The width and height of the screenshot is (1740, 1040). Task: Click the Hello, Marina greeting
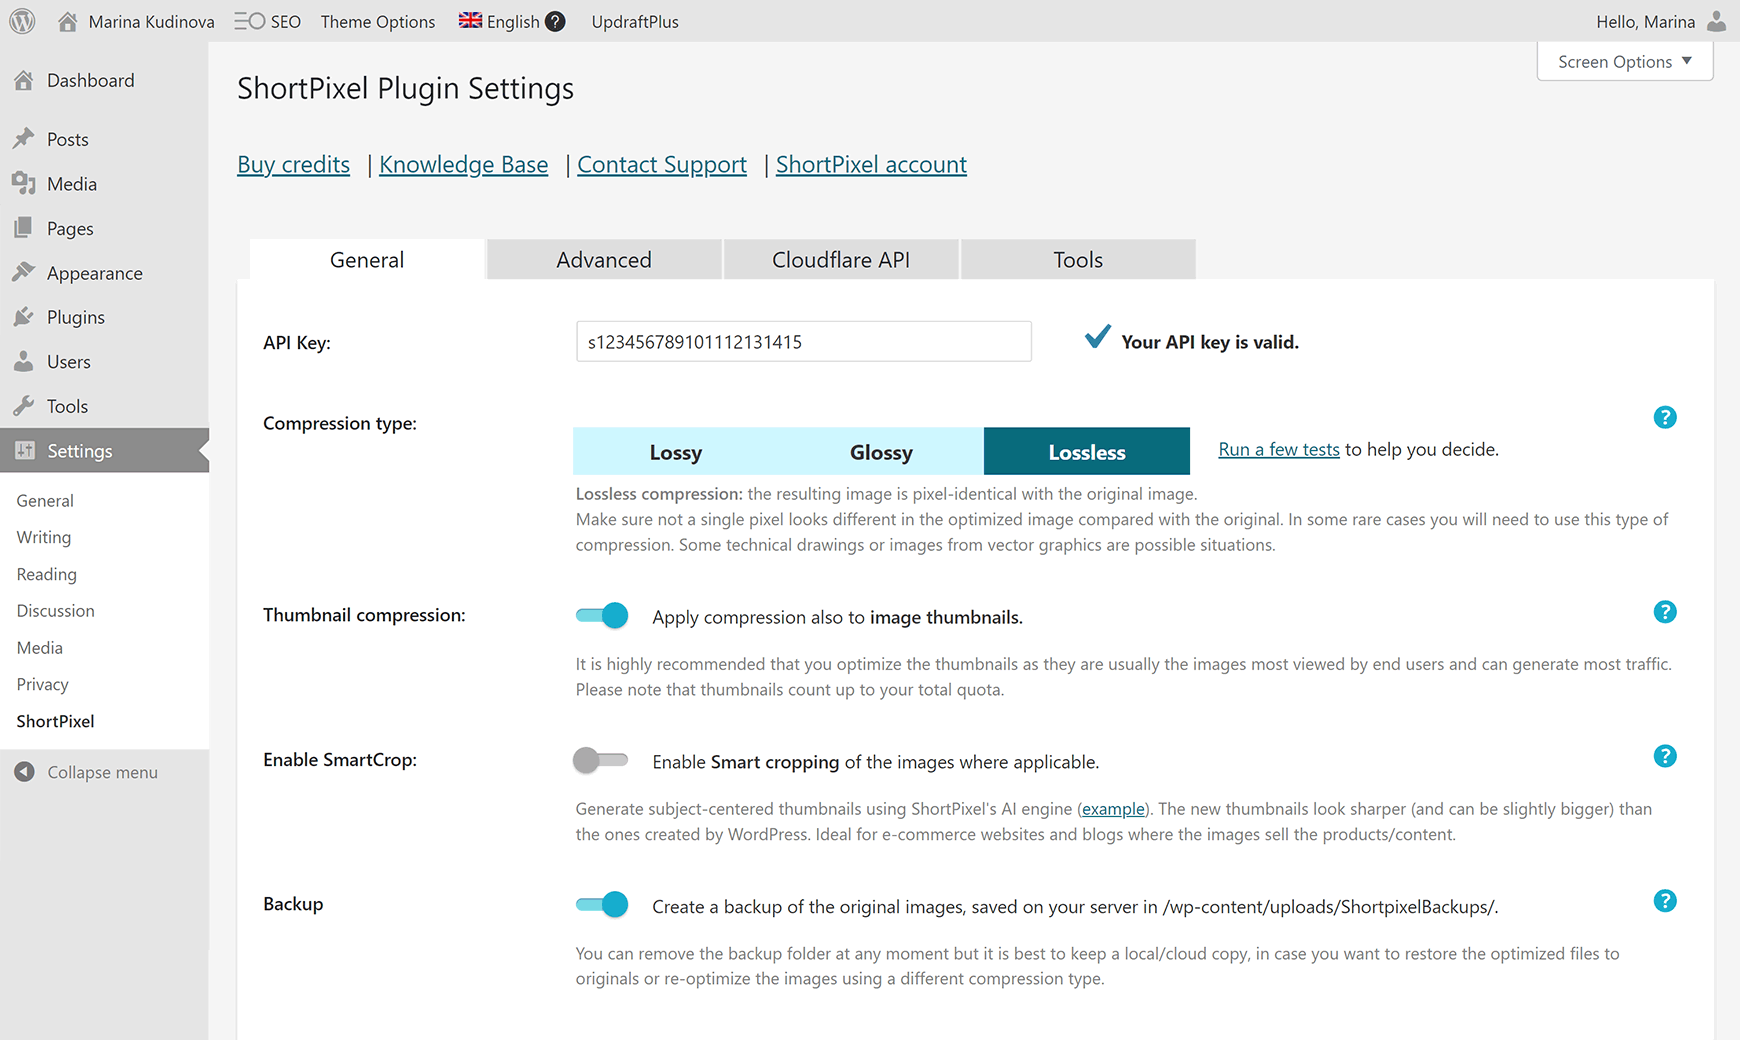(x=1645, y=21)
